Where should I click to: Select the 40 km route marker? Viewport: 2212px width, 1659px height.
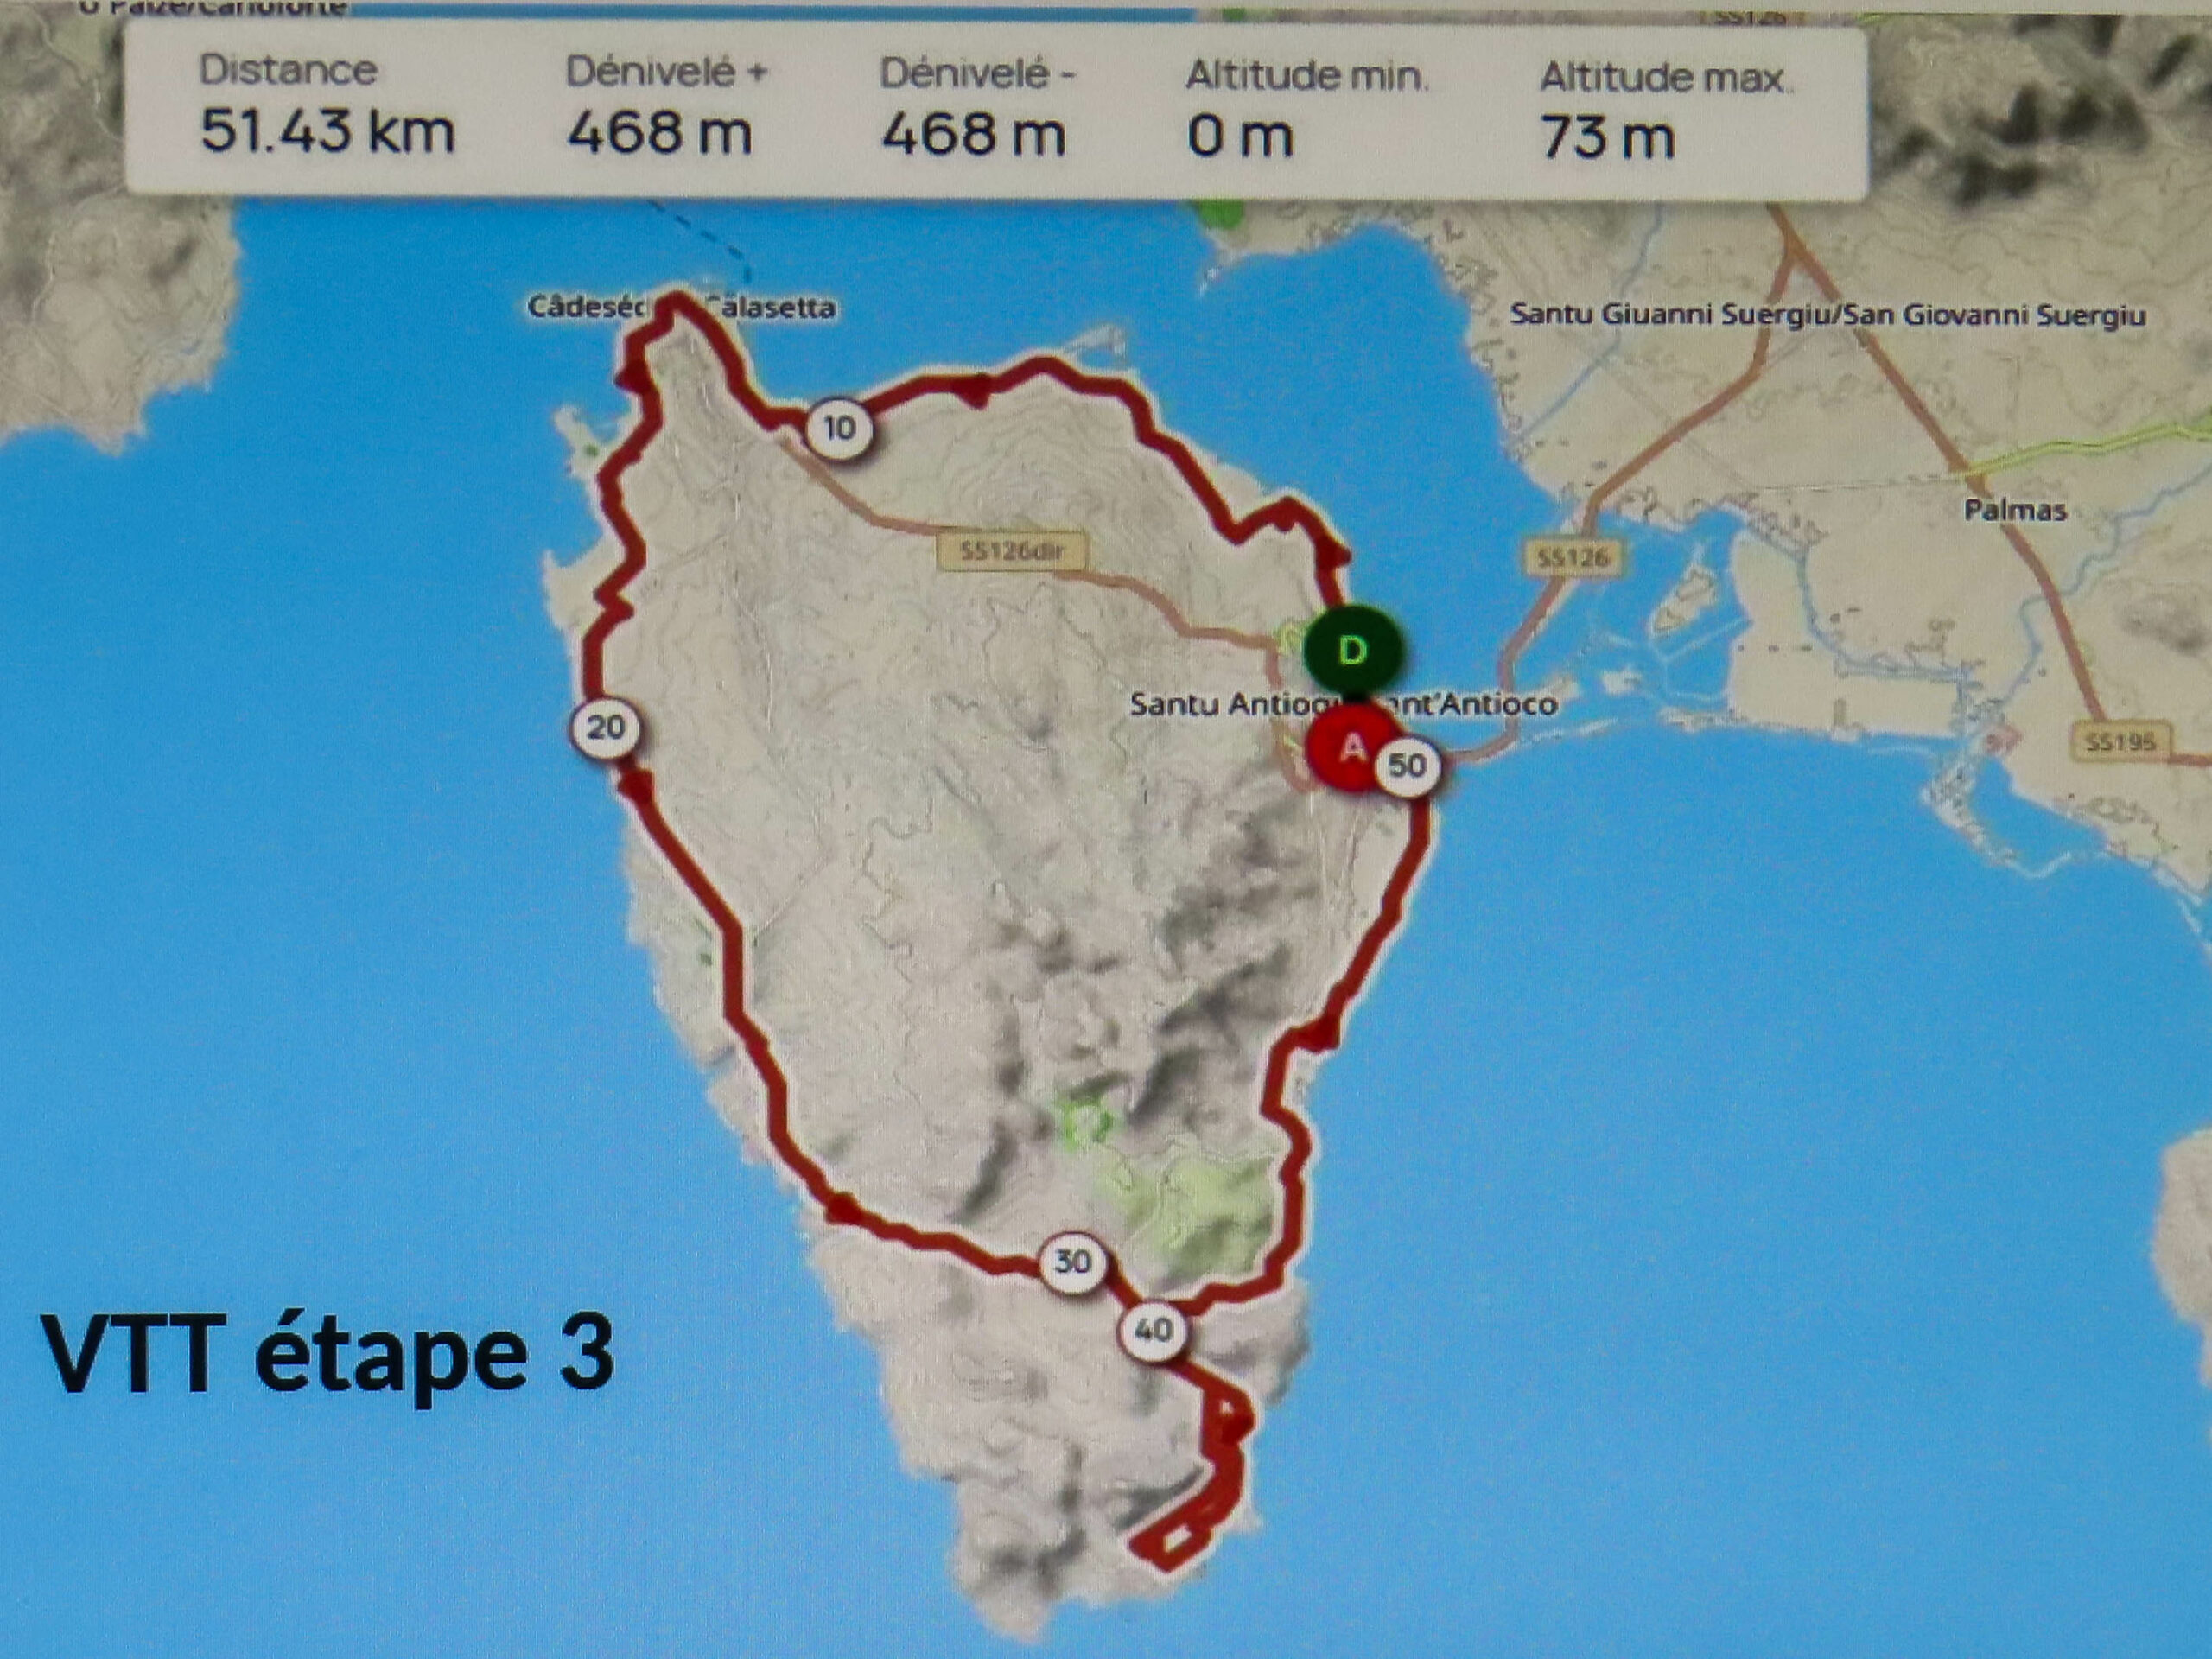click(x=1153, y=1330)
